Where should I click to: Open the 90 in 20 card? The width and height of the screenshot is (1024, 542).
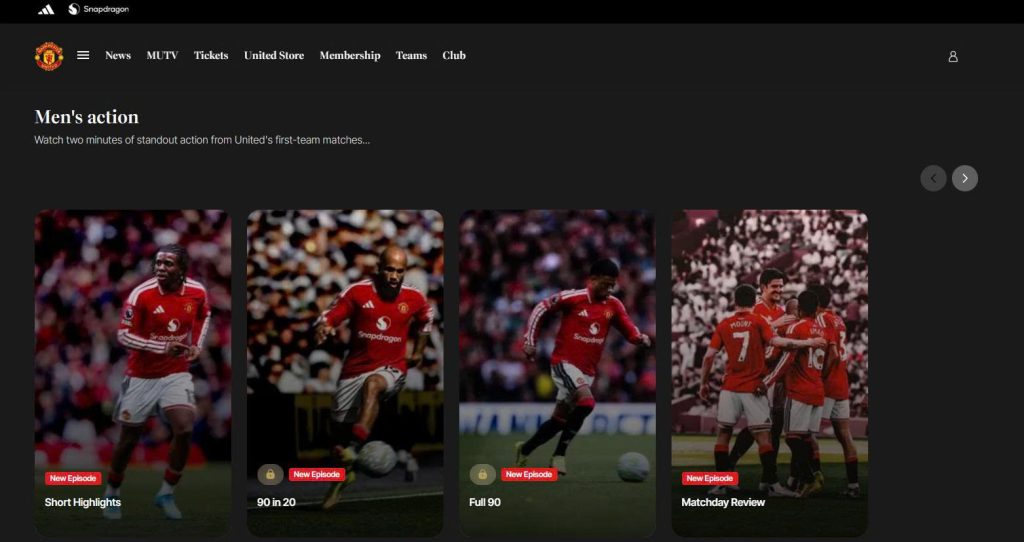pos(345,373)
